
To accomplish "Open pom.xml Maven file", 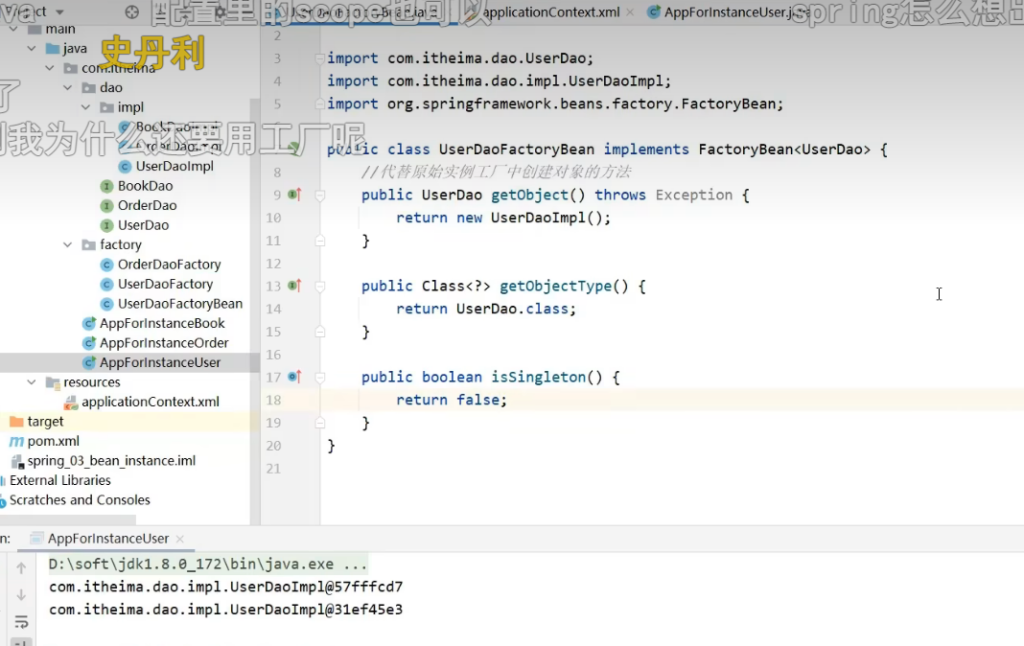I will coord(53,441).
